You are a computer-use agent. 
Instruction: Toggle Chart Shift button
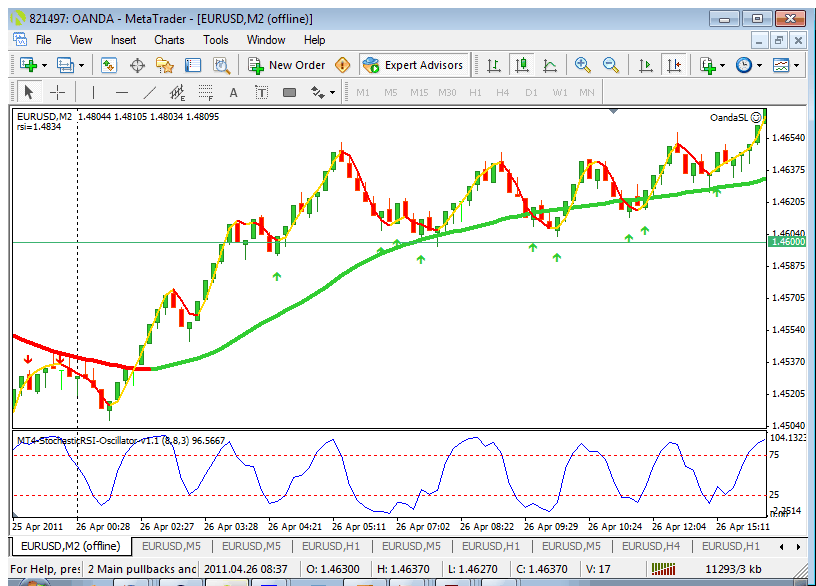pos(674,65)
